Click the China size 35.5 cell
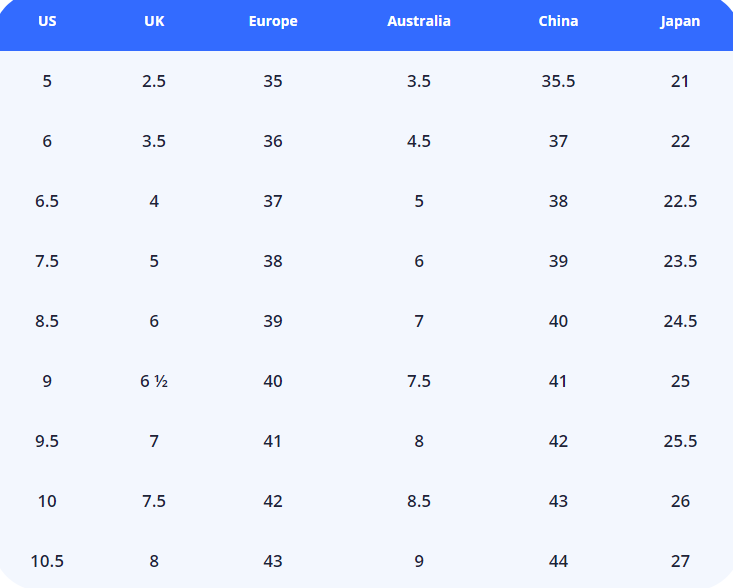Image resolution: width=733 pixels, height=588 pixels. click(558, 81)
